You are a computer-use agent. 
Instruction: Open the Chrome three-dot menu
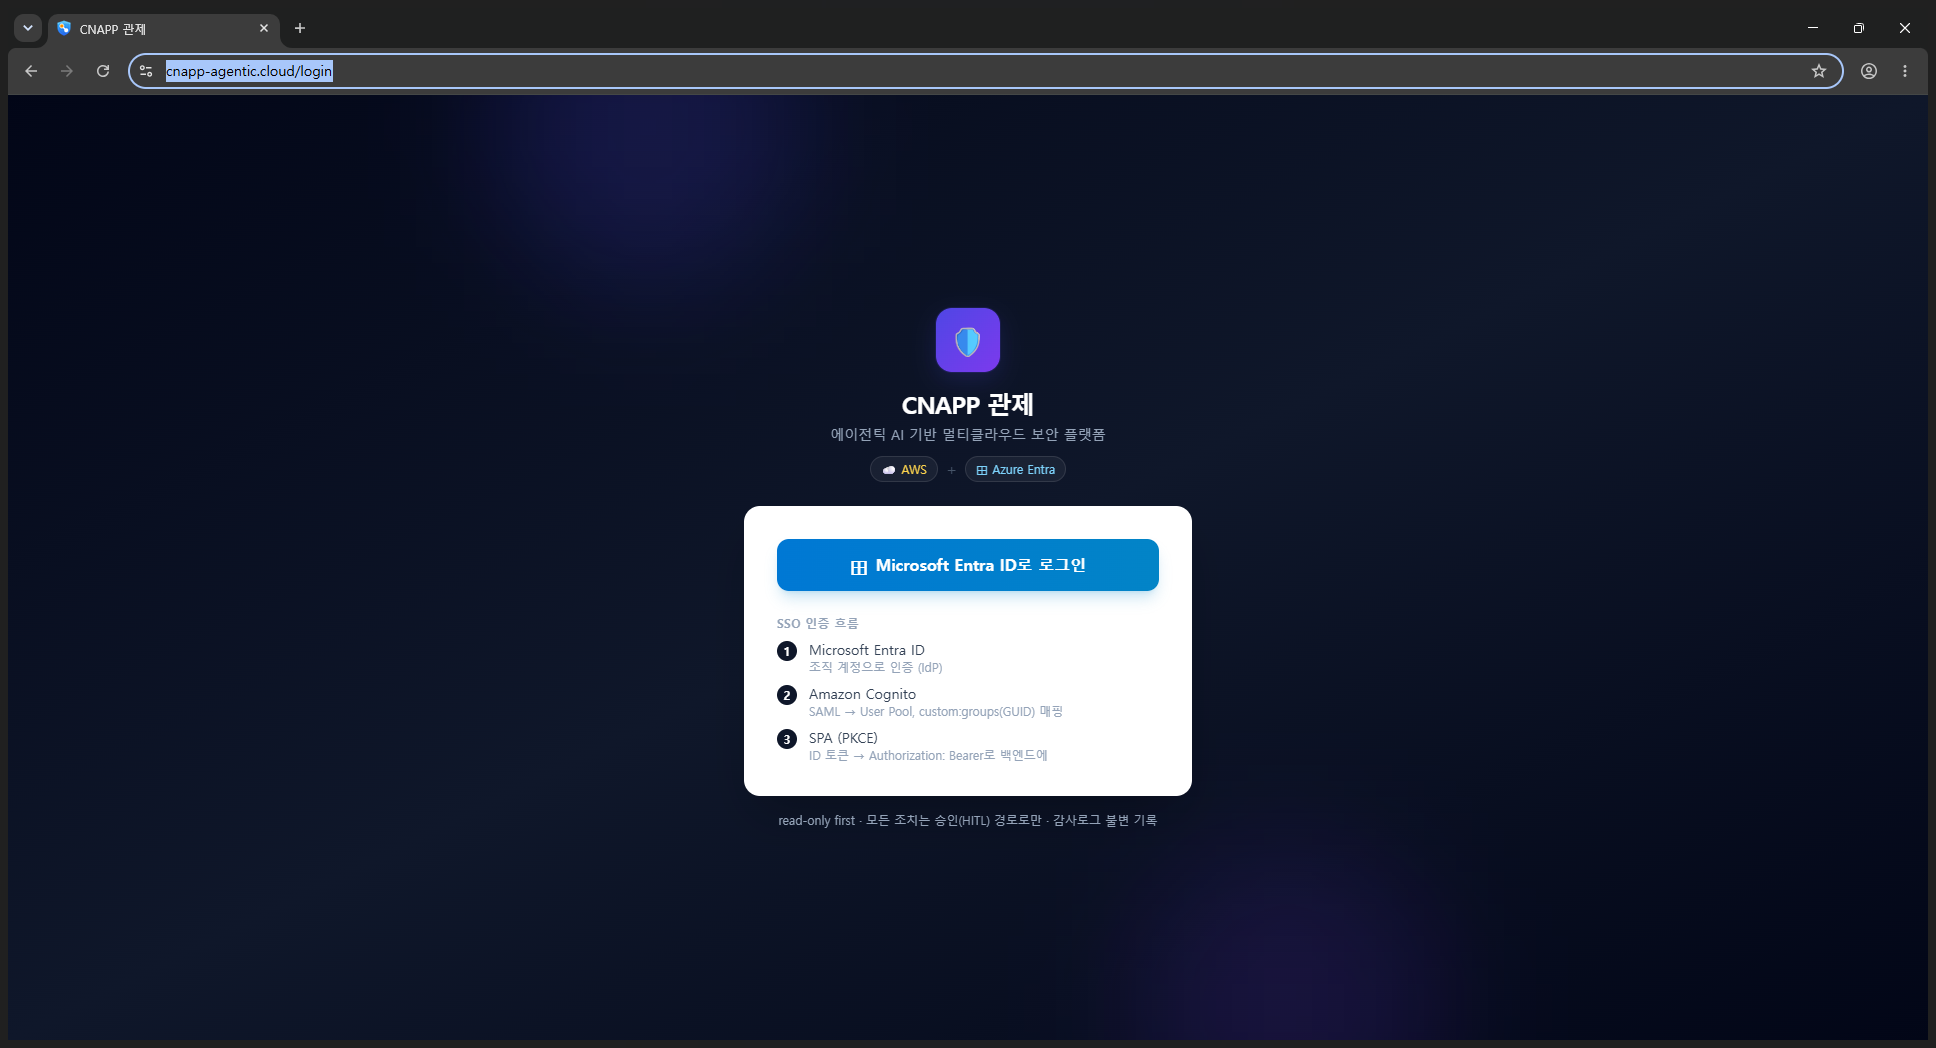[x=1905, y=71]
